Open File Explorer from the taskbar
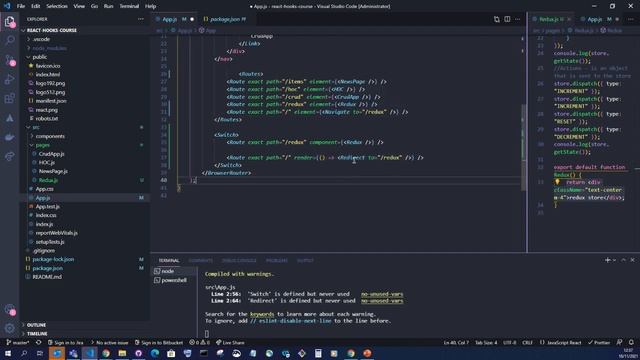This screenshot has width=640, height=360. tap(122, 353)
